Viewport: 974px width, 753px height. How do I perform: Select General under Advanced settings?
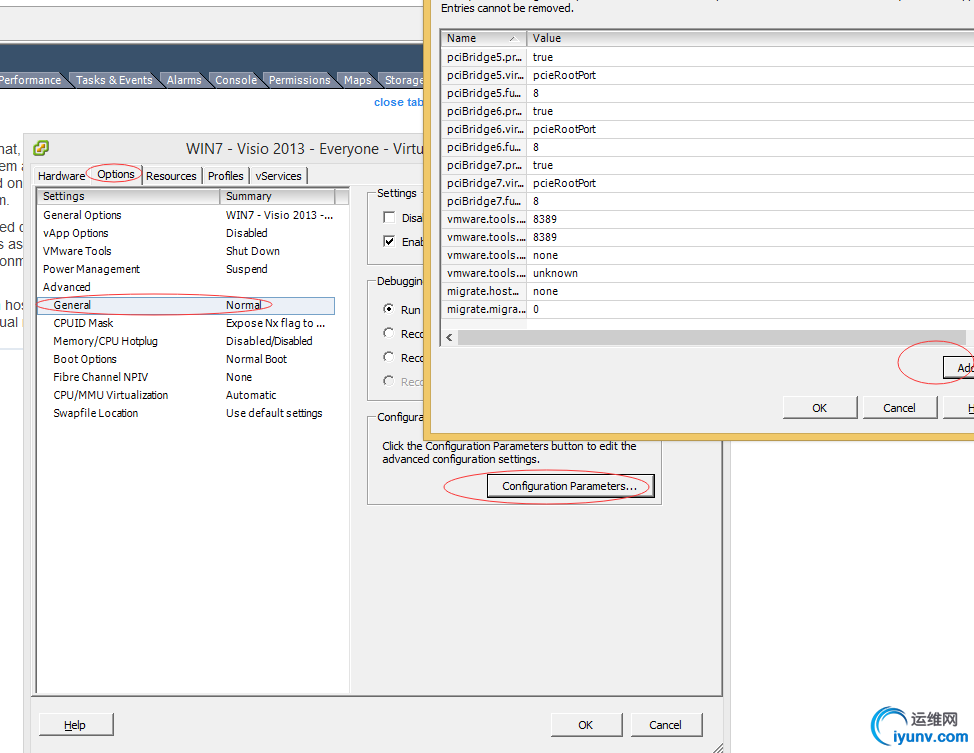click(x=186, y=305)
